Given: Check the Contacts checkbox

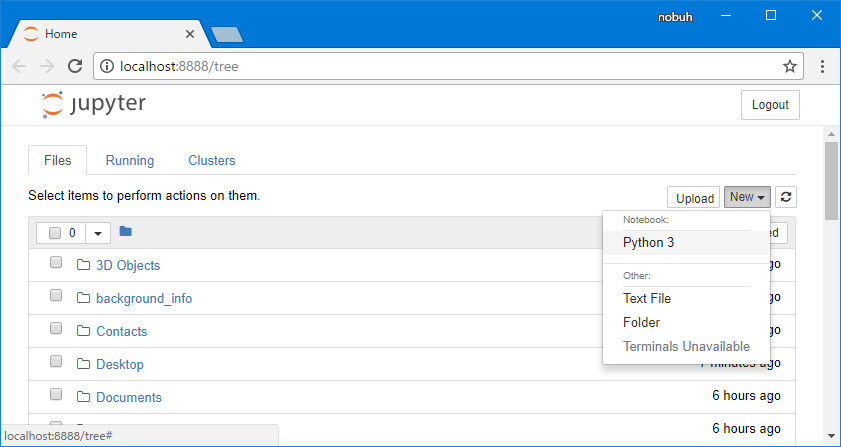Looking at the screenshot, I should [56, 328].
